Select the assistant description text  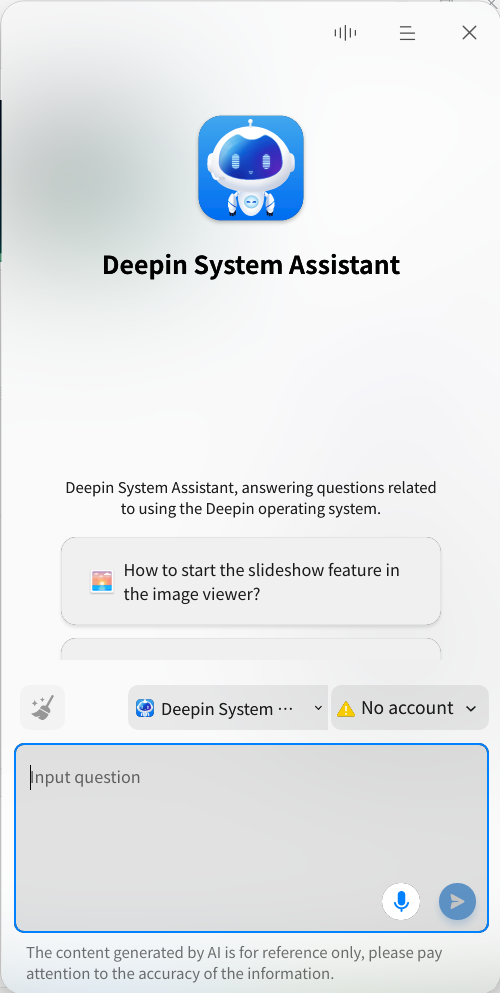(x=251, y=498)
